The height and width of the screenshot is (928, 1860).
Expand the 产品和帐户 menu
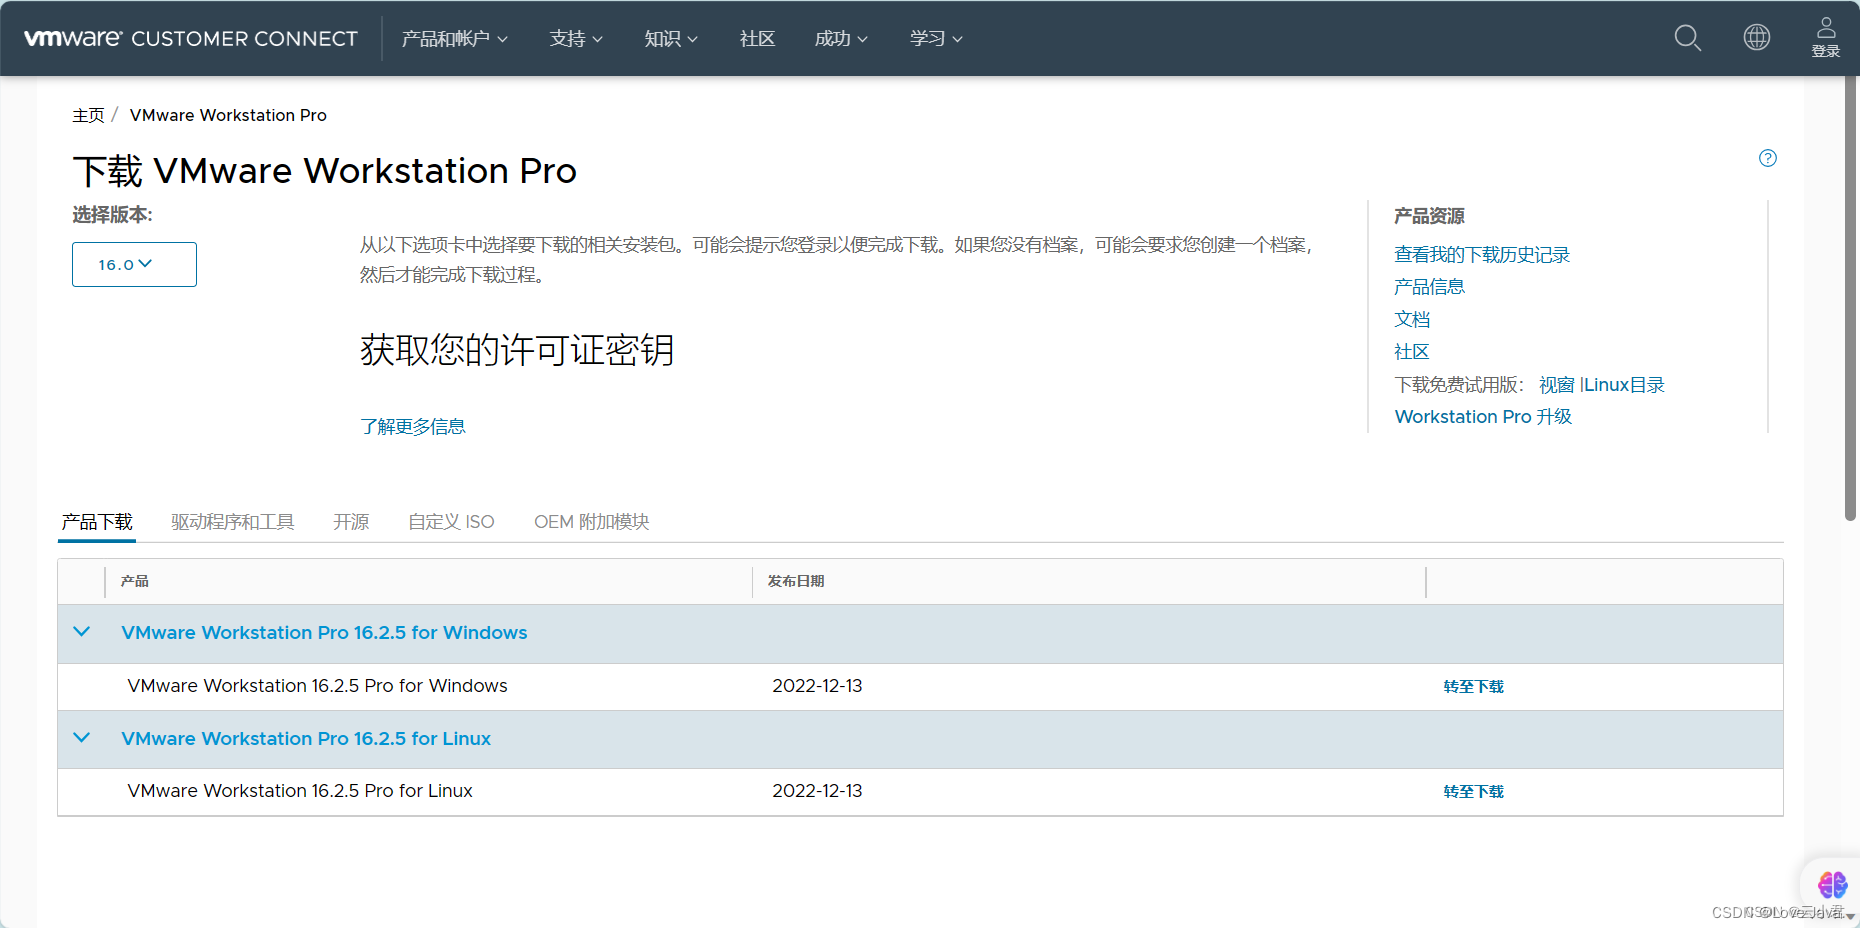point(454,38)
